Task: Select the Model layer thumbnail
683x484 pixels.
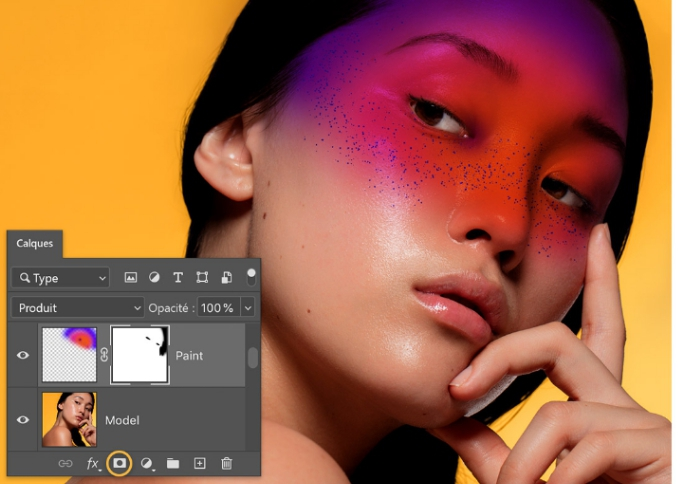Action: (69, 420)
